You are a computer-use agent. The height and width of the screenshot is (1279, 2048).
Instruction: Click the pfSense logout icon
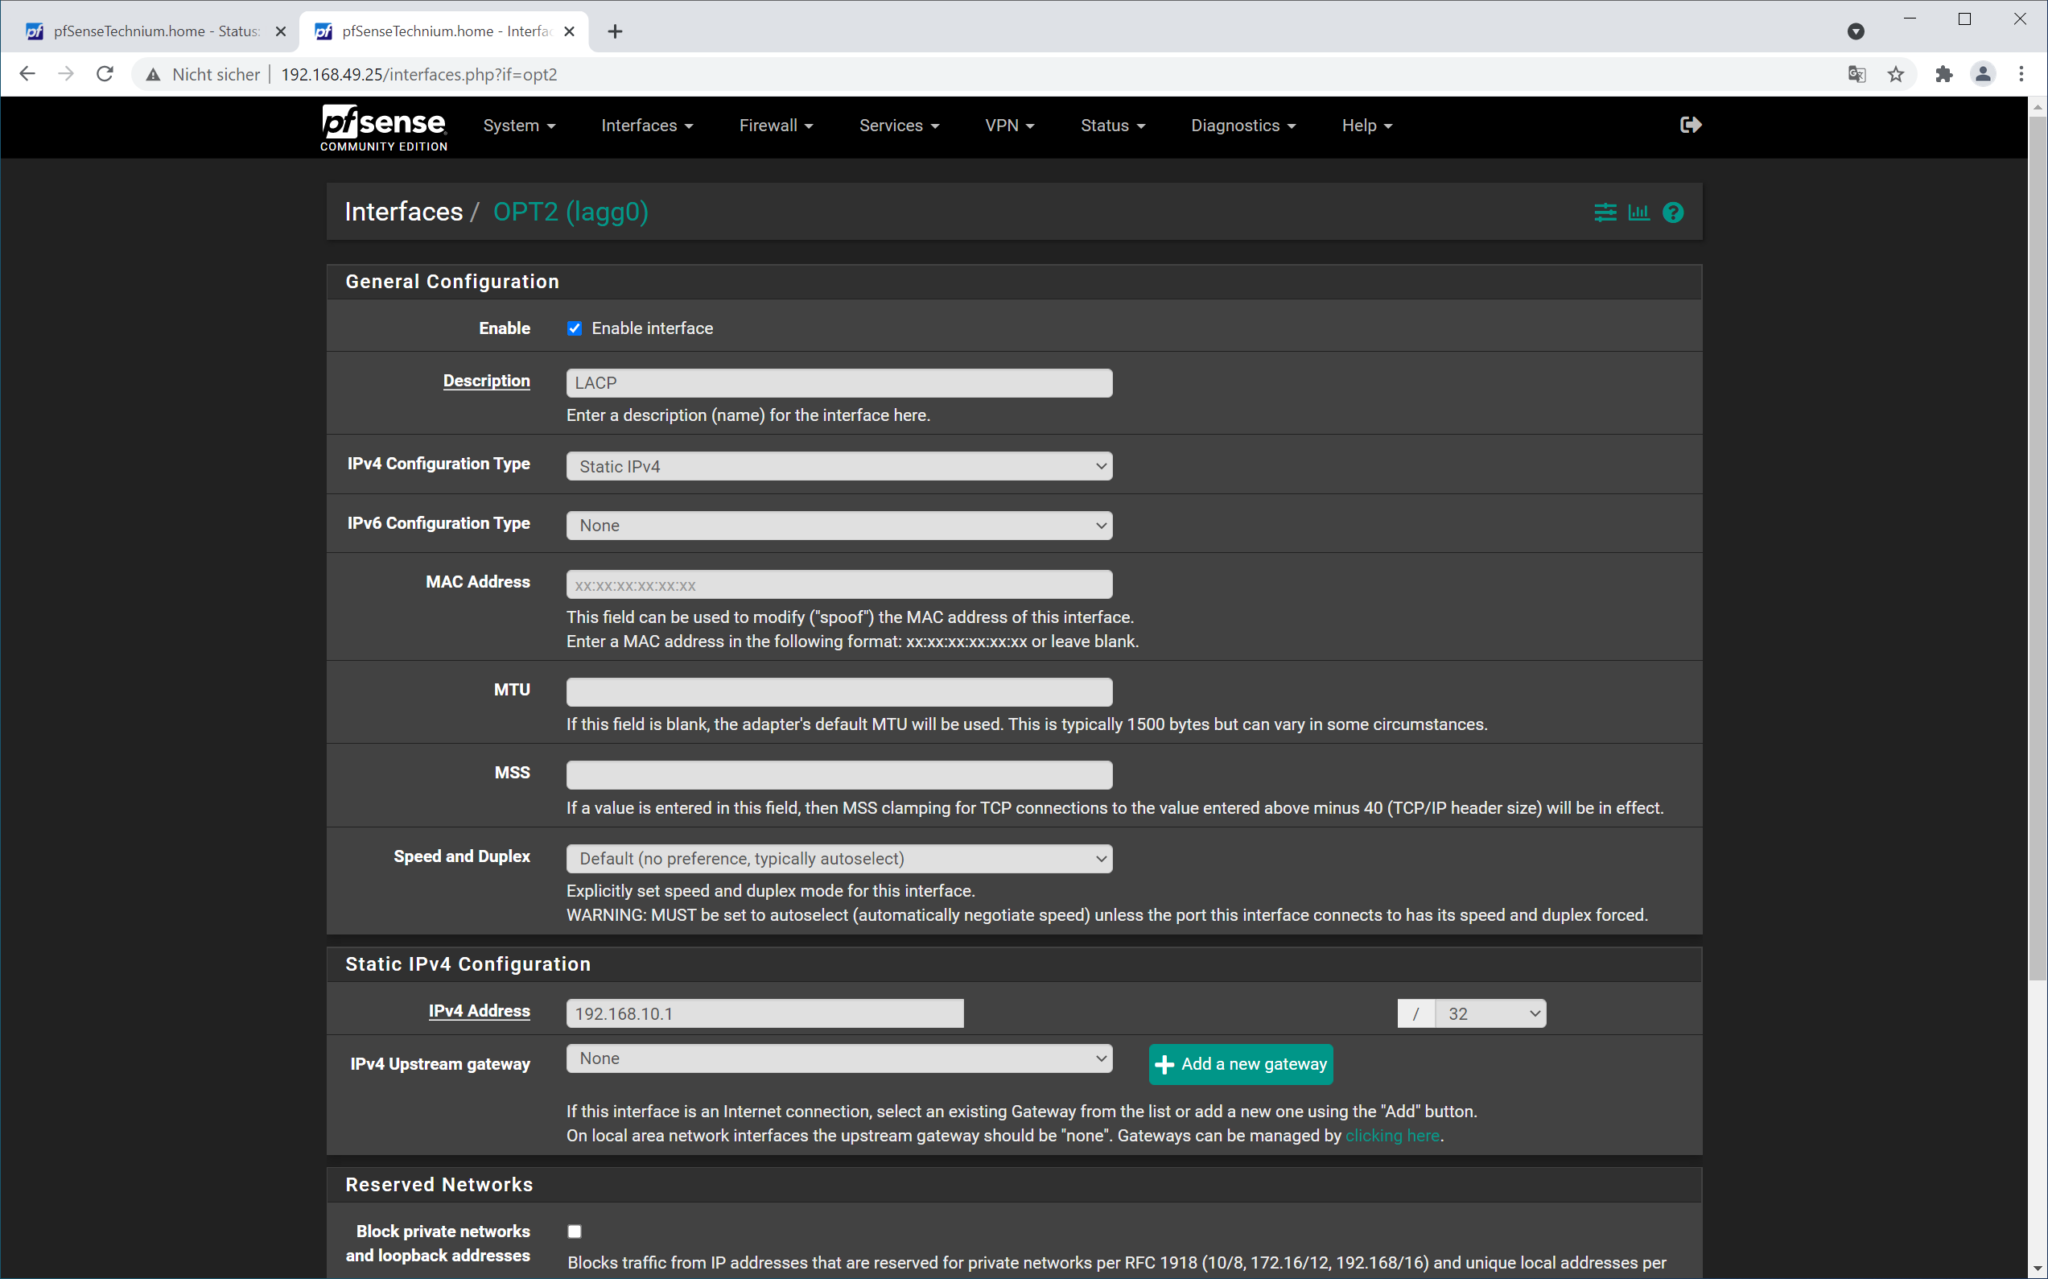point(1690,125)
